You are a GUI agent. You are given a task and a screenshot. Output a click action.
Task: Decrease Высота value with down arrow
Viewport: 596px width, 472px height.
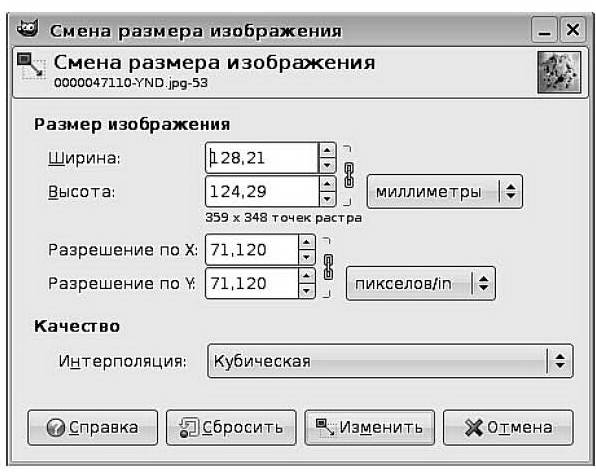(327, 199)
